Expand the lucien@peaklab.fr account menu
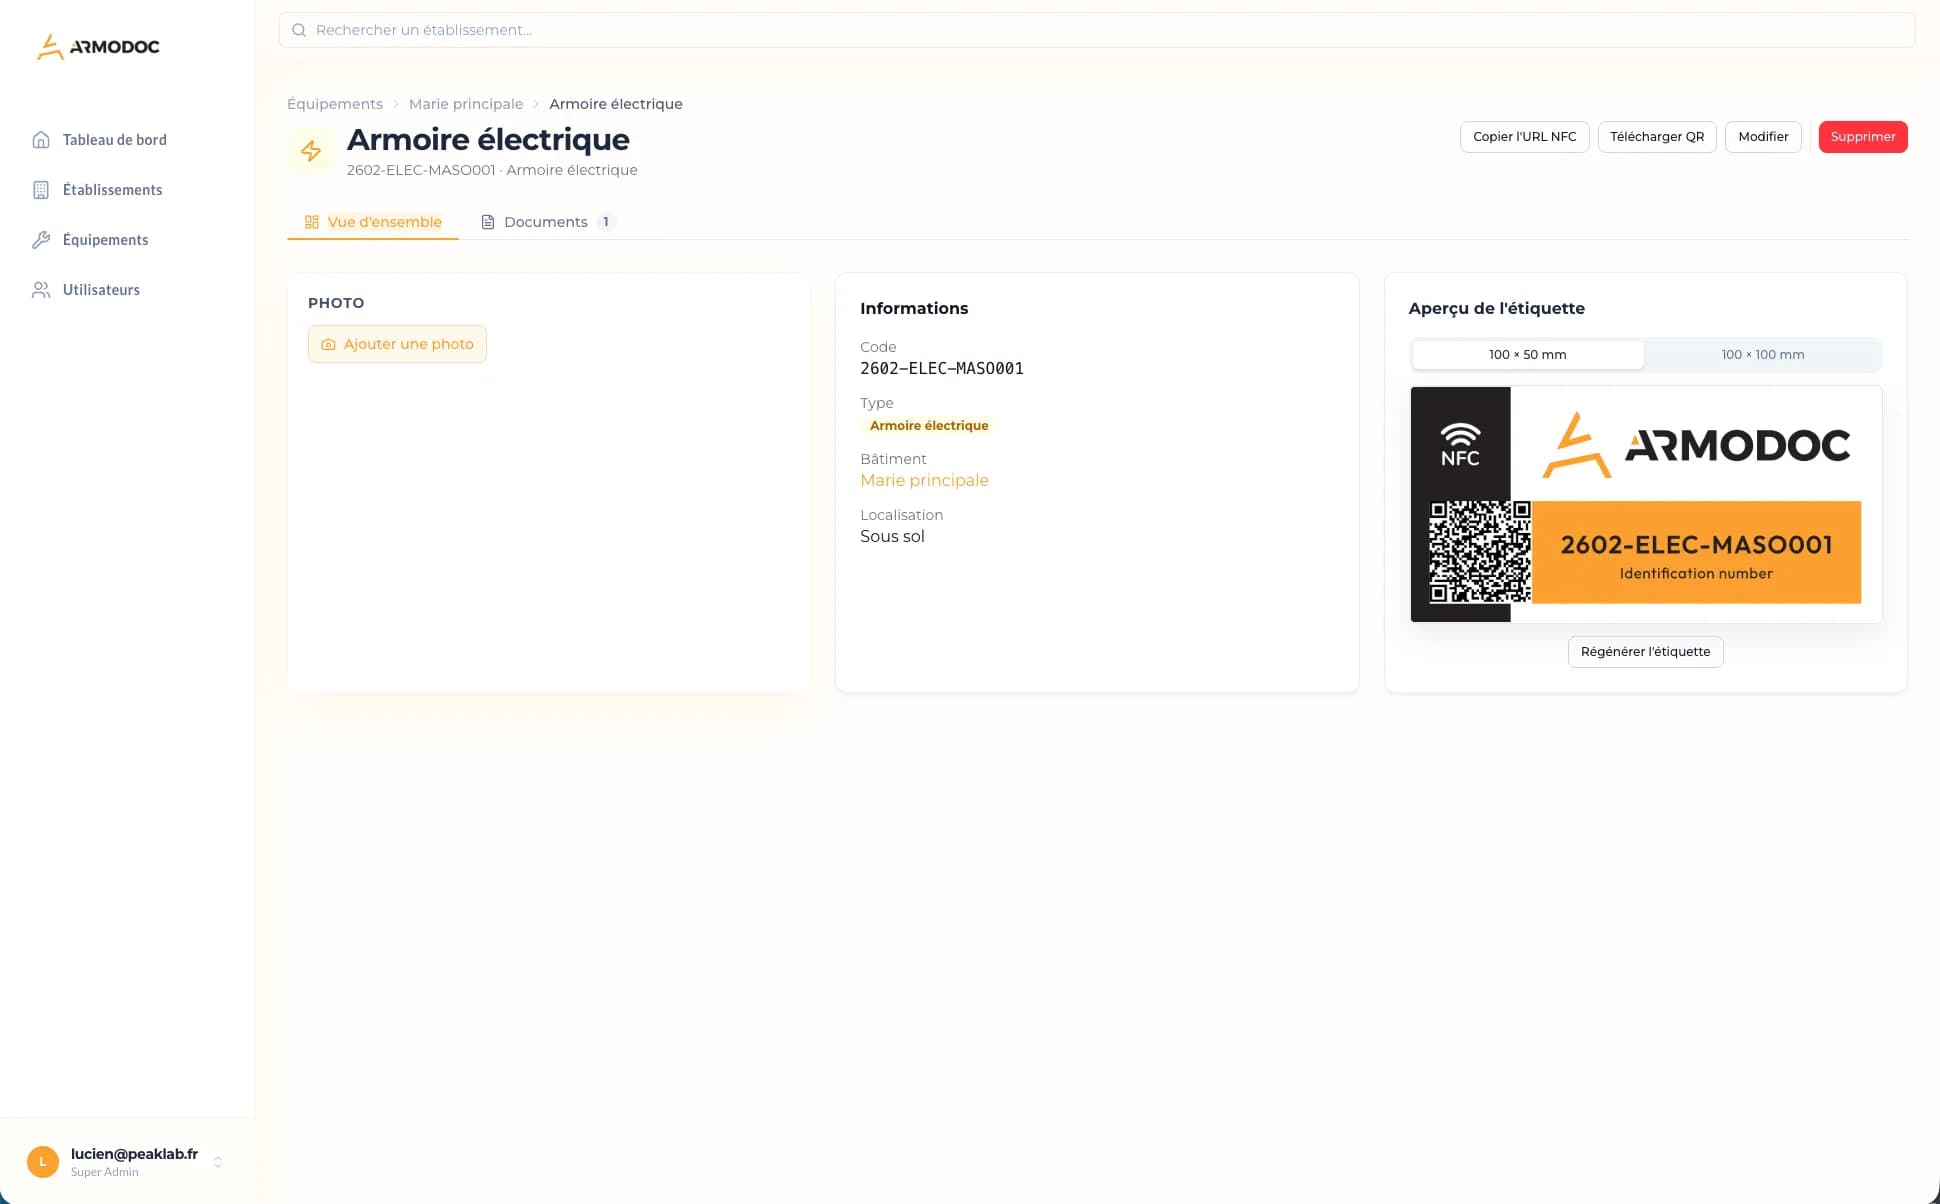This screenshot has width=1940, height=1204. point(218,1162)
